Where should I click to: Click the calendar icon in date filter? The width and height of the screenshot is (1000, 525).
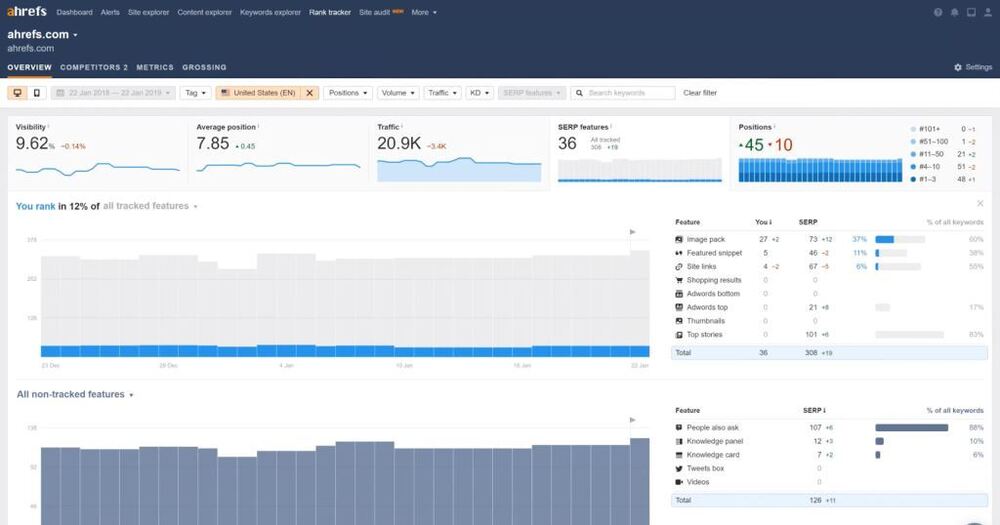pyautogui.click(x=61, y=93)
